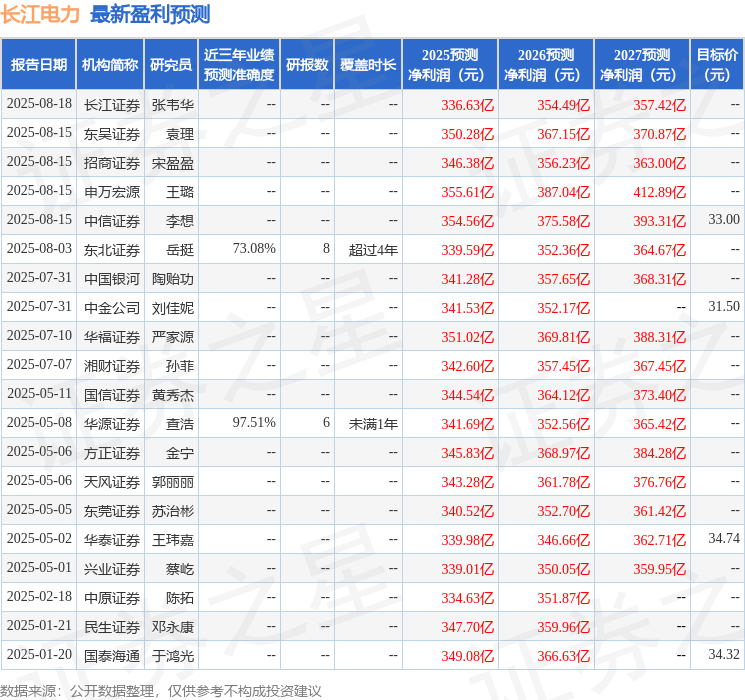Select the 长江证券 institution cell
This screenshot has width=745, height=700.
point(112,105)
